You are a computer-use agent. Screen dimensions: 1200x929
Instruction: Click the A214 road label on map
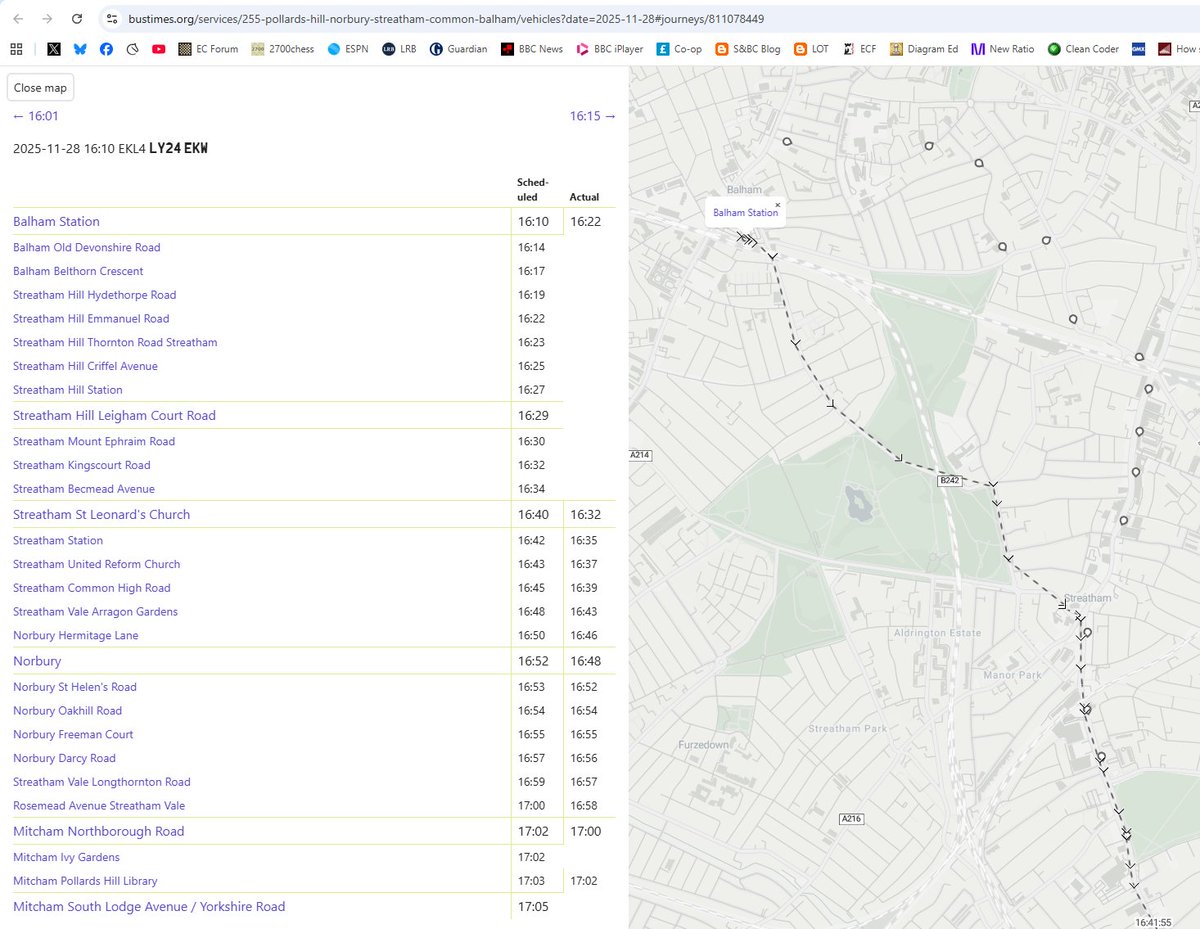[x=640, y=455]
